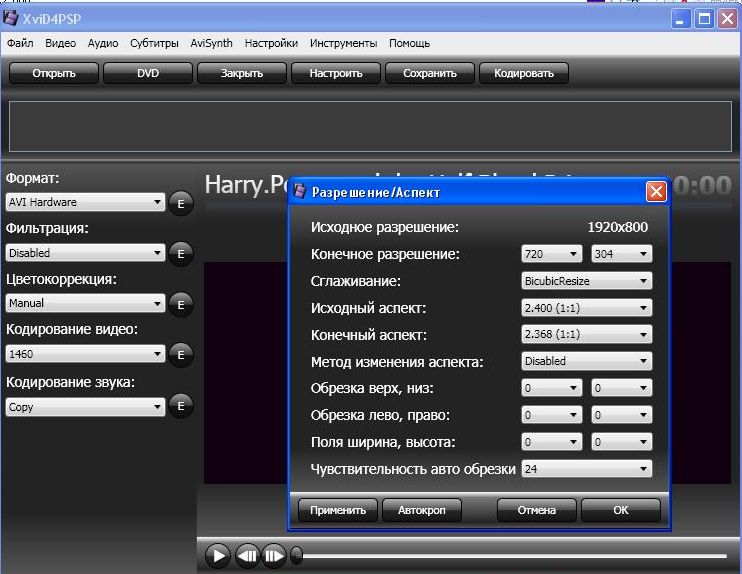This screenshot has width=742, height=574.
Task: Open the Формат AVI Hardware dropdown
Action: [x=85, y=203]
